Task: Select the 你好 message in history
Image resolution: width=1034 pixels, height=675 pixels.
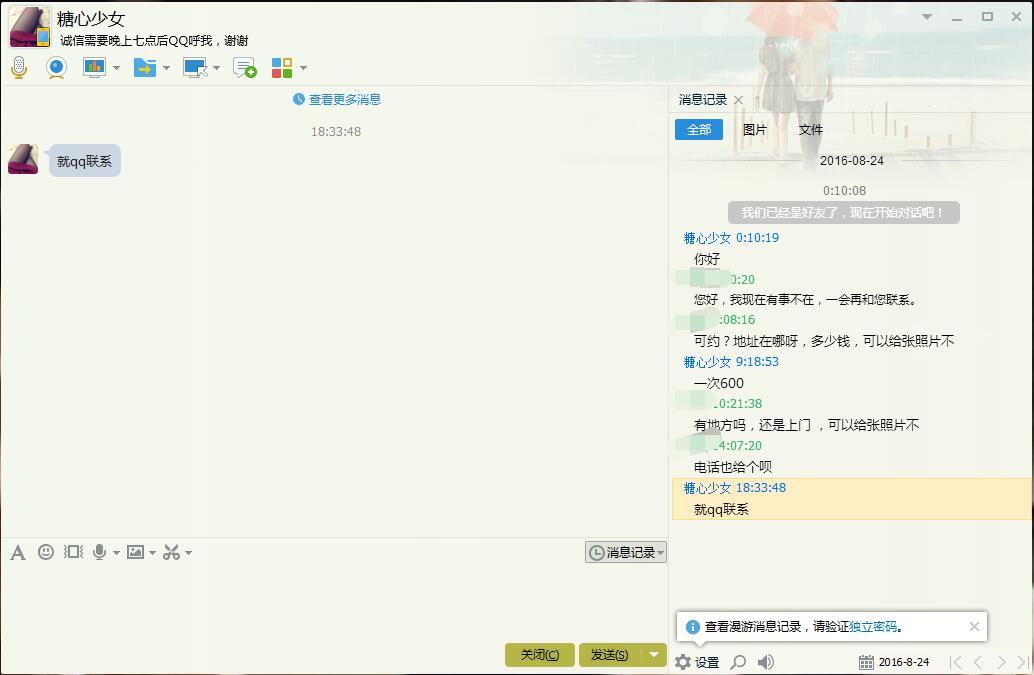Action: (707, 259)
